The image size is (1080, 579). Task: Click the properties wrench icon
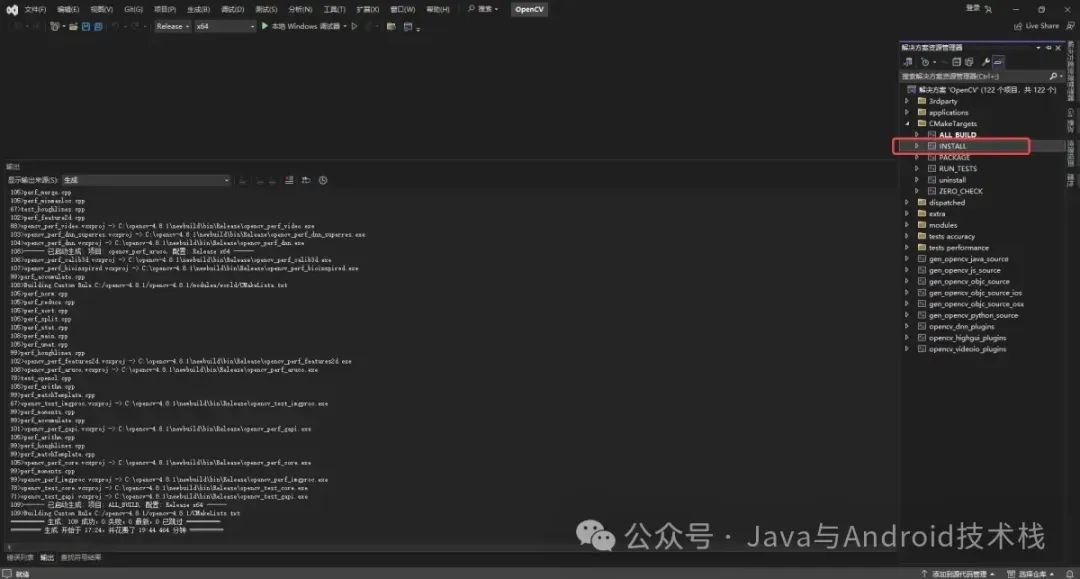coord(986,62)
